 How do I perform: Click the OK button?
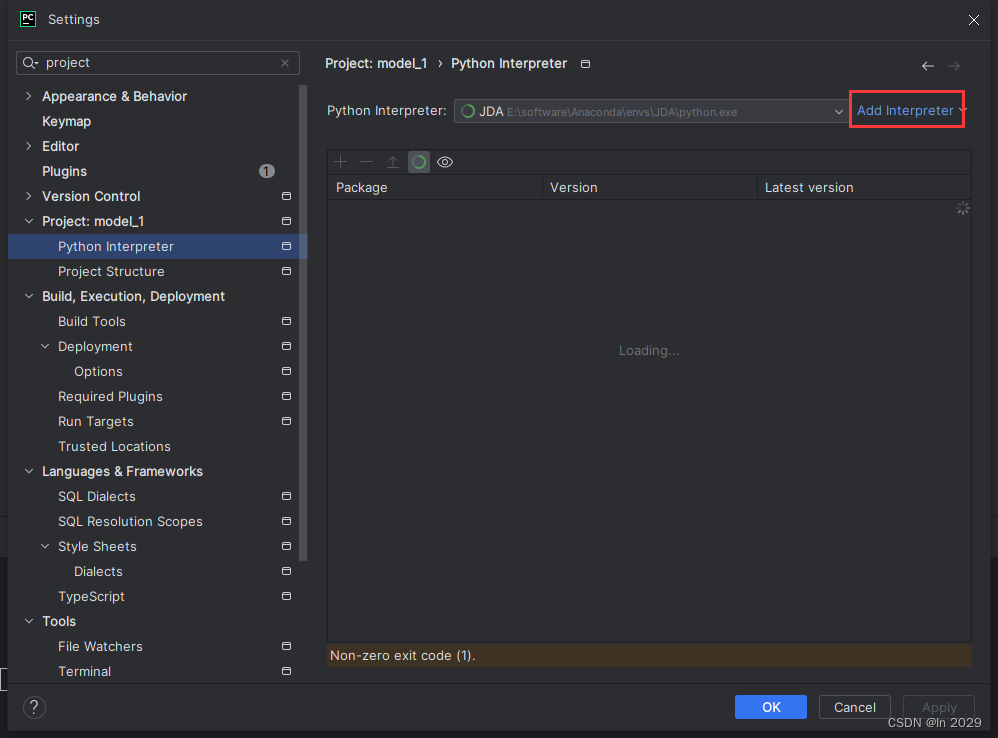[771, 707]
